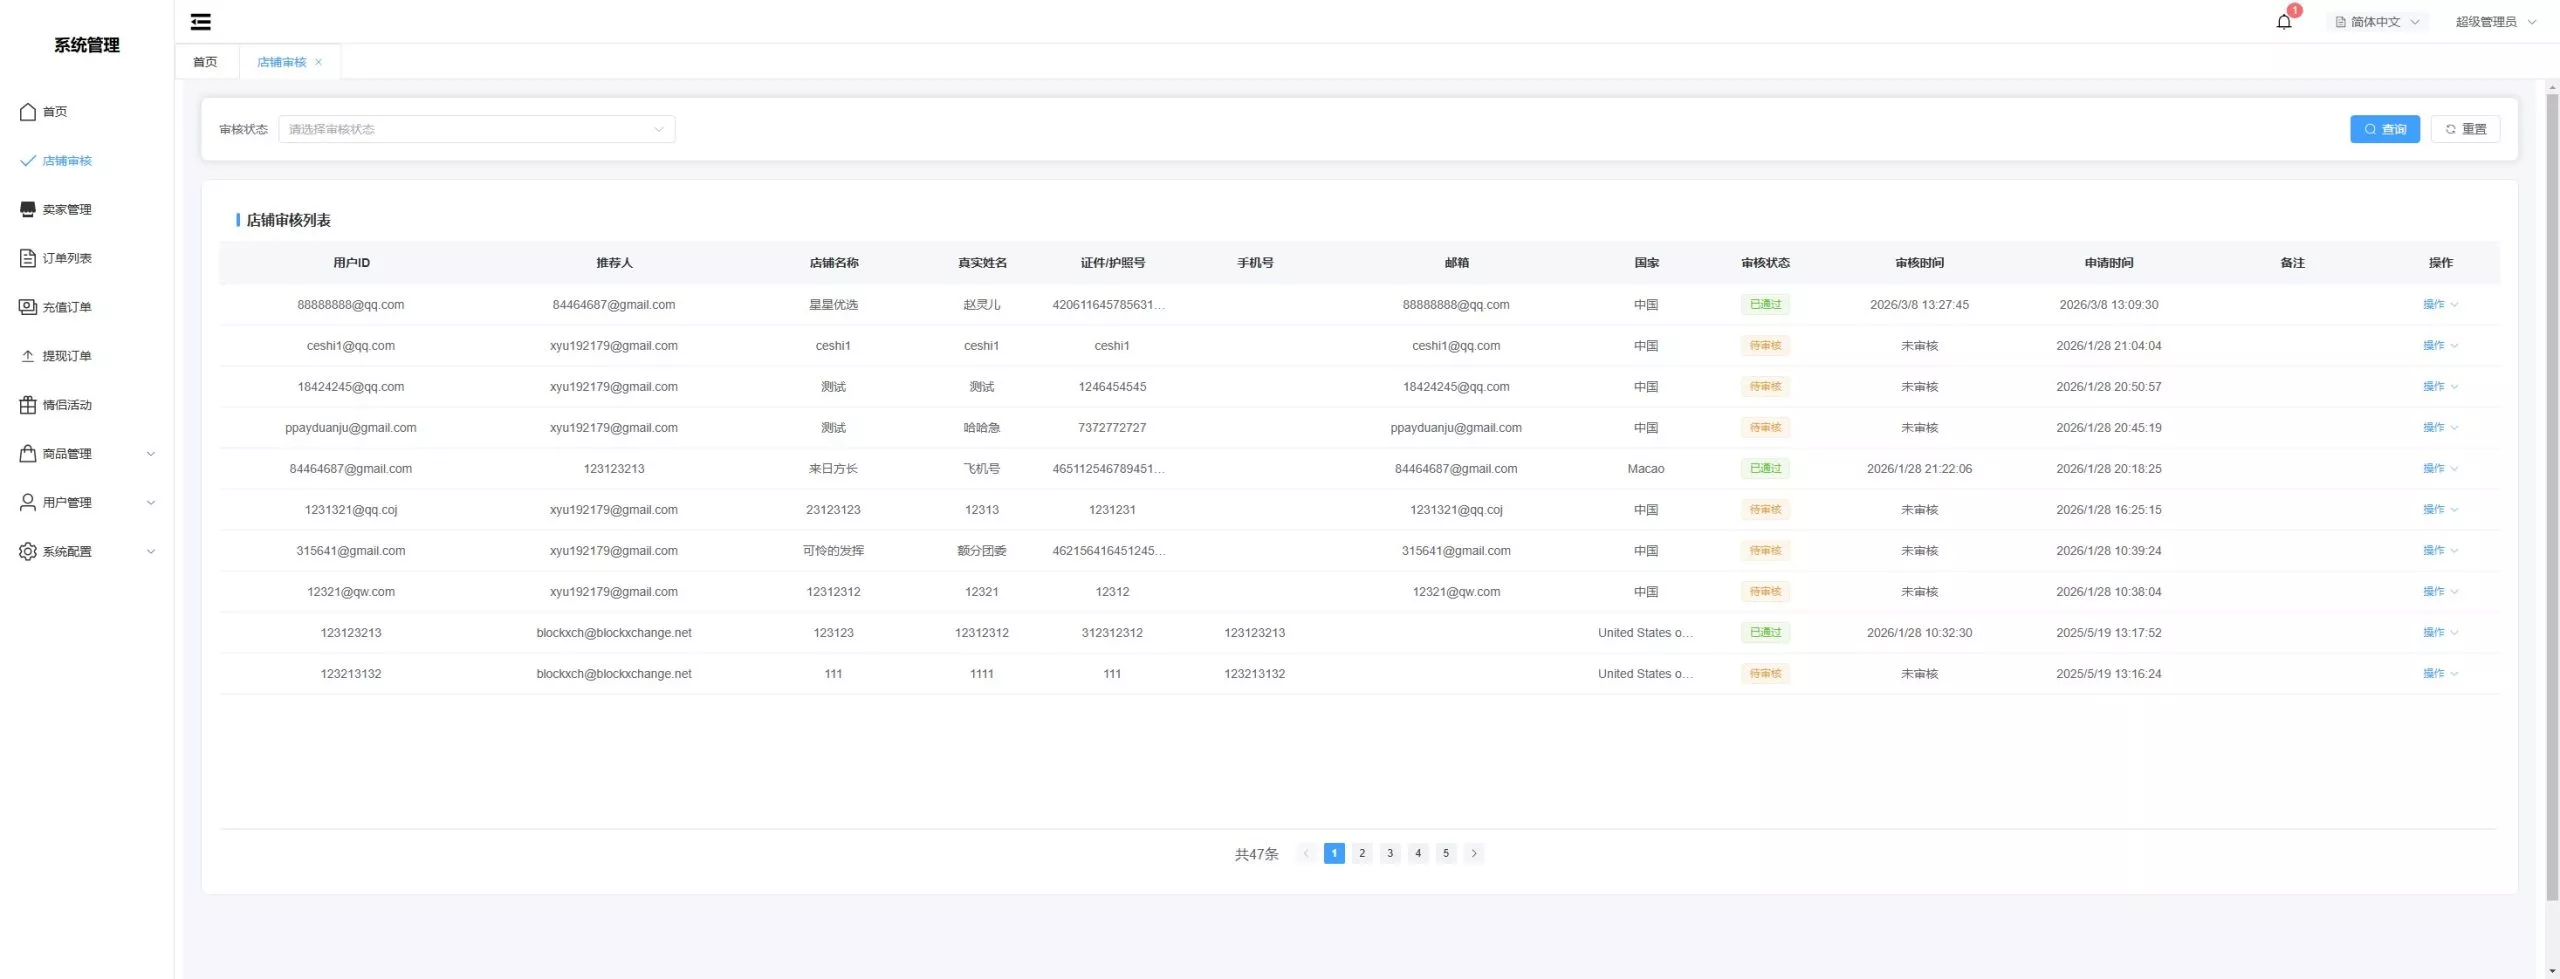Open the 审核状态 select dropdown

pos(476,129)
